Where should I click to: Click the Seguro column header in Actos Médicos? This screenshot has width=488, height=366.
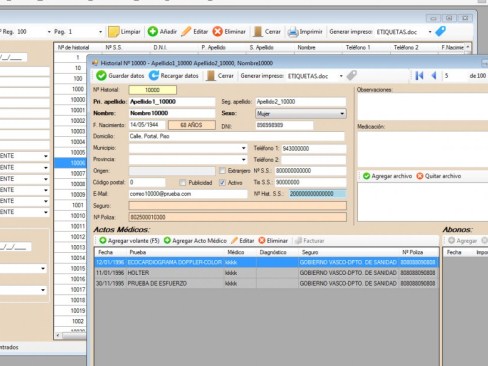click(310, 252)
